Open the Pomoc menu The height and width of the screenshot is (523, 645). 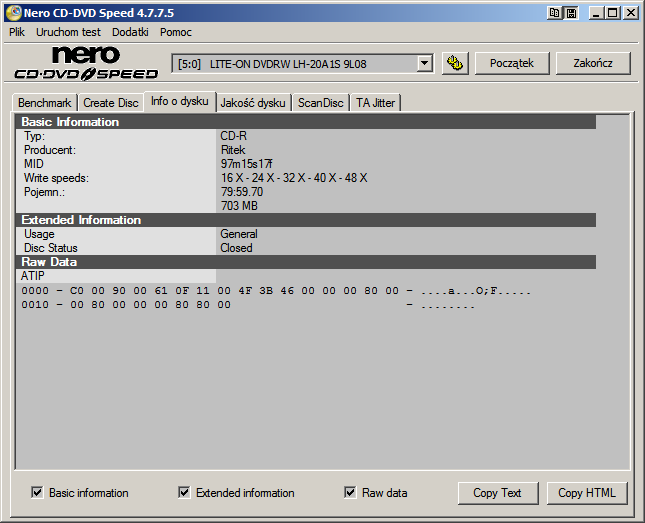[176, 32]
